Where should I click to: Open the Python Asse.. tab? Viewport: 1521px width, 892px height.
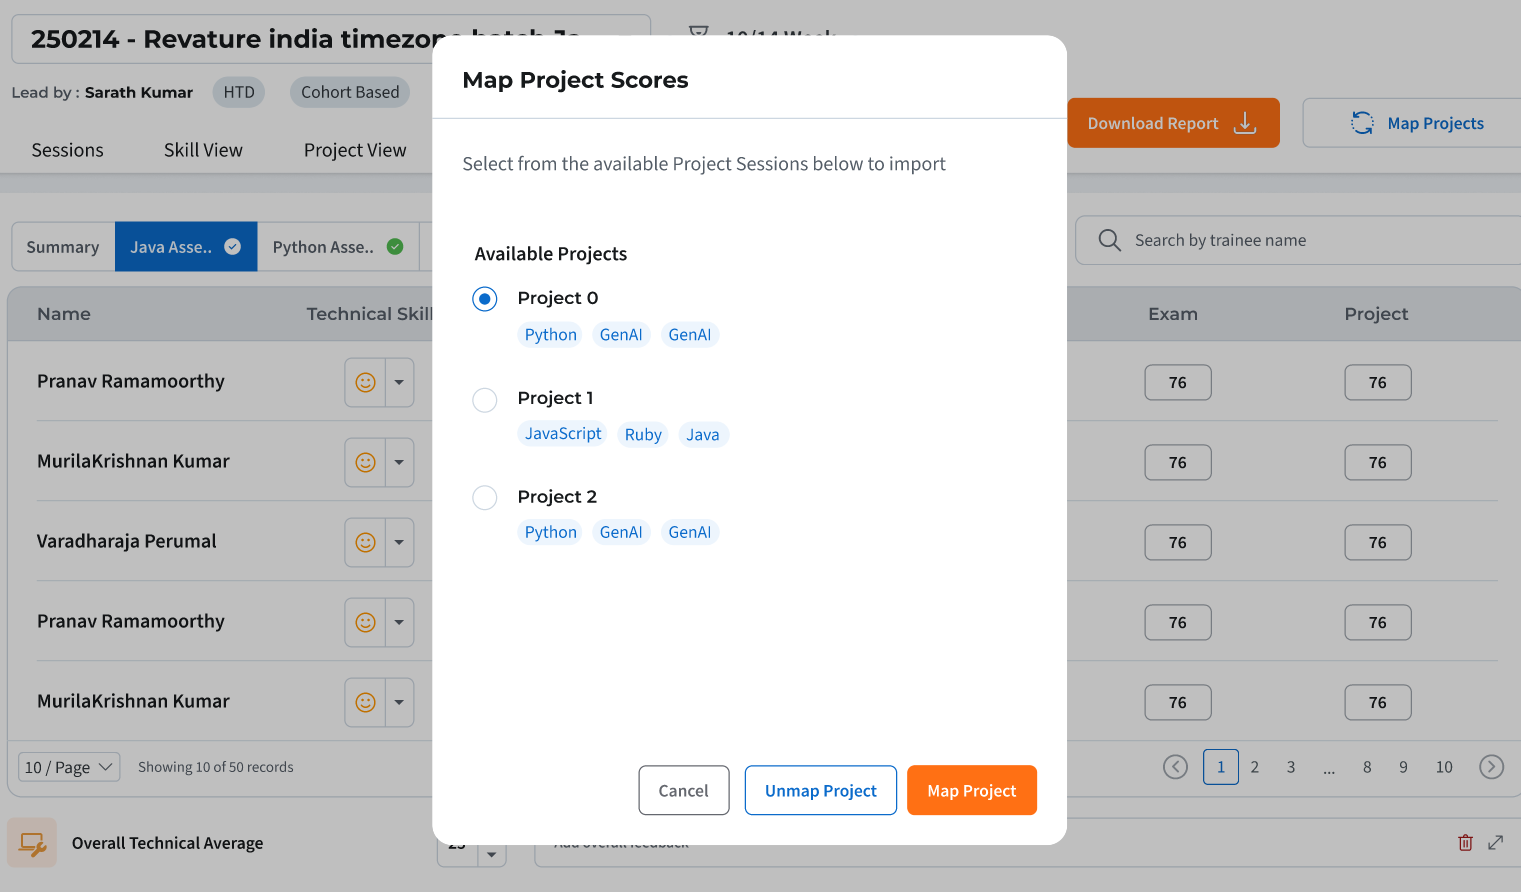337,247
